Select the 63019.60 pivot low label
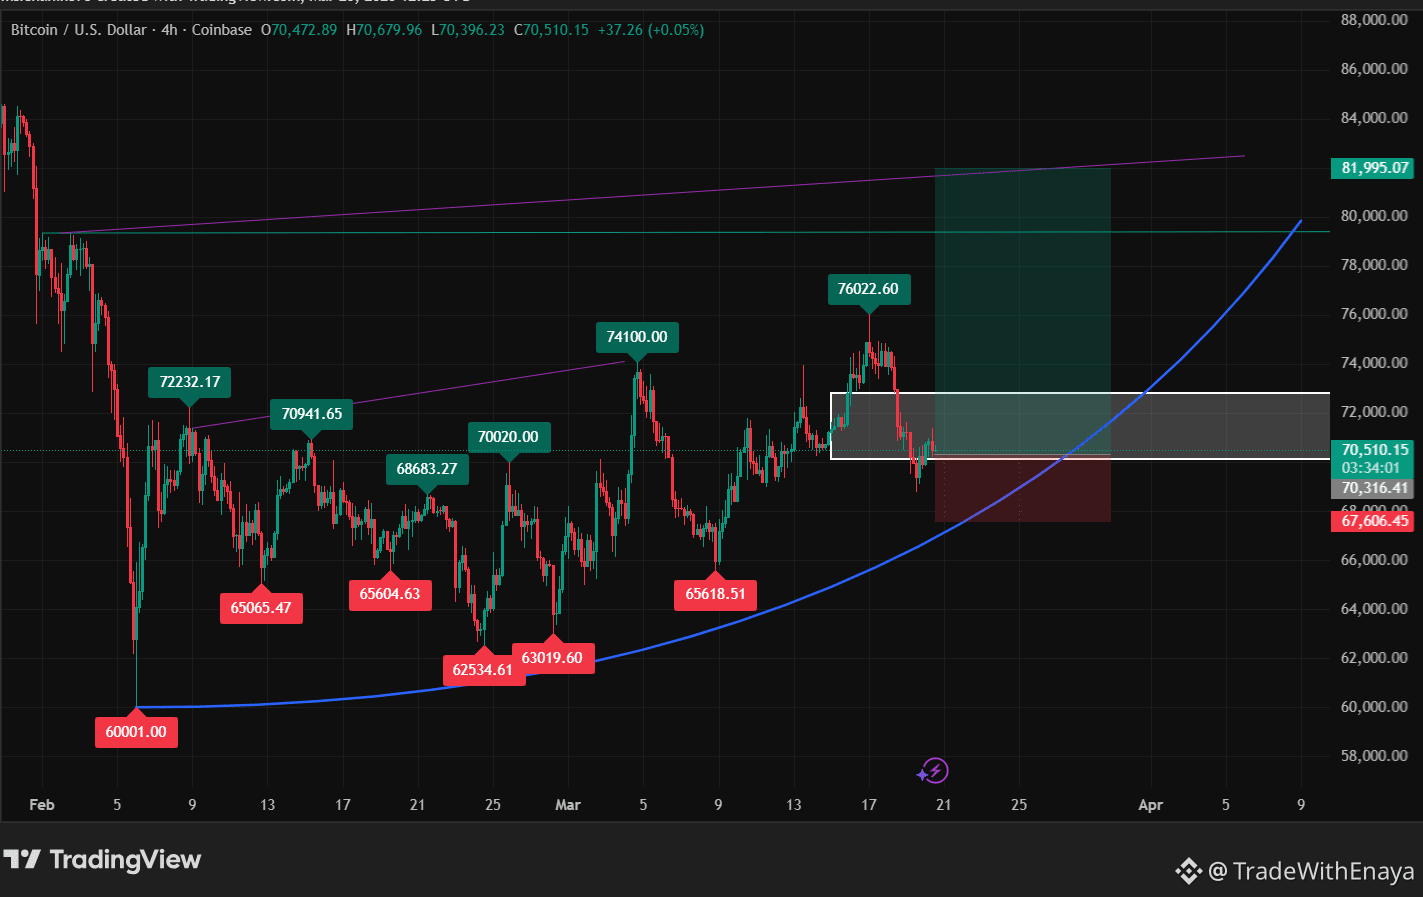The width and height of the screenshot is (1423, 897). 552,658
